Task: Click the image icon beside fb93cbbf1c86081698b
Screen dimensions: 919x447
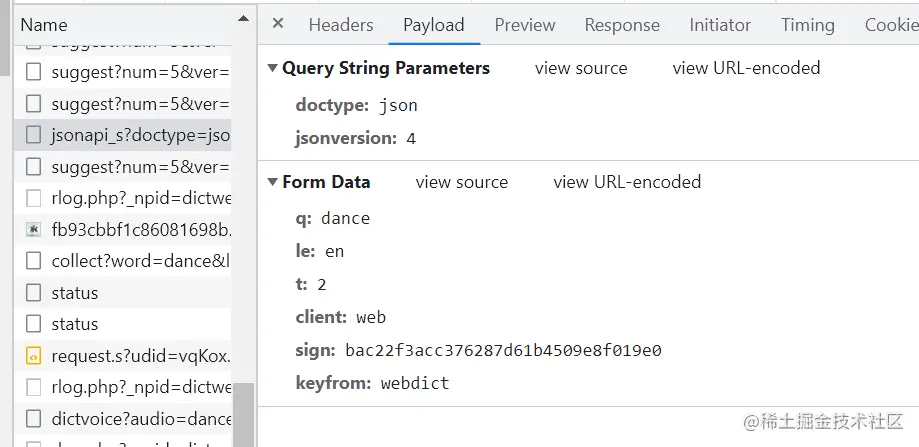Action: [x=34, y=230]
